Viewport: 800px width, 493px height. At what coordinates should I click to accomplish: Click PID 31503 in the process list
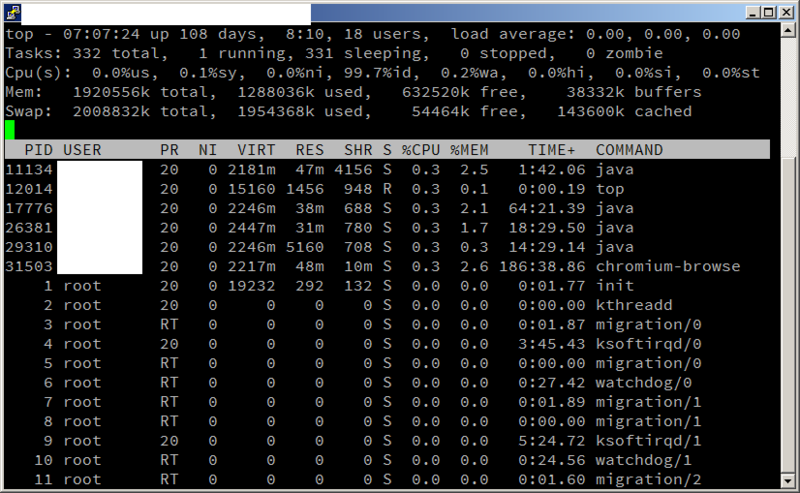tap(29, 266)
